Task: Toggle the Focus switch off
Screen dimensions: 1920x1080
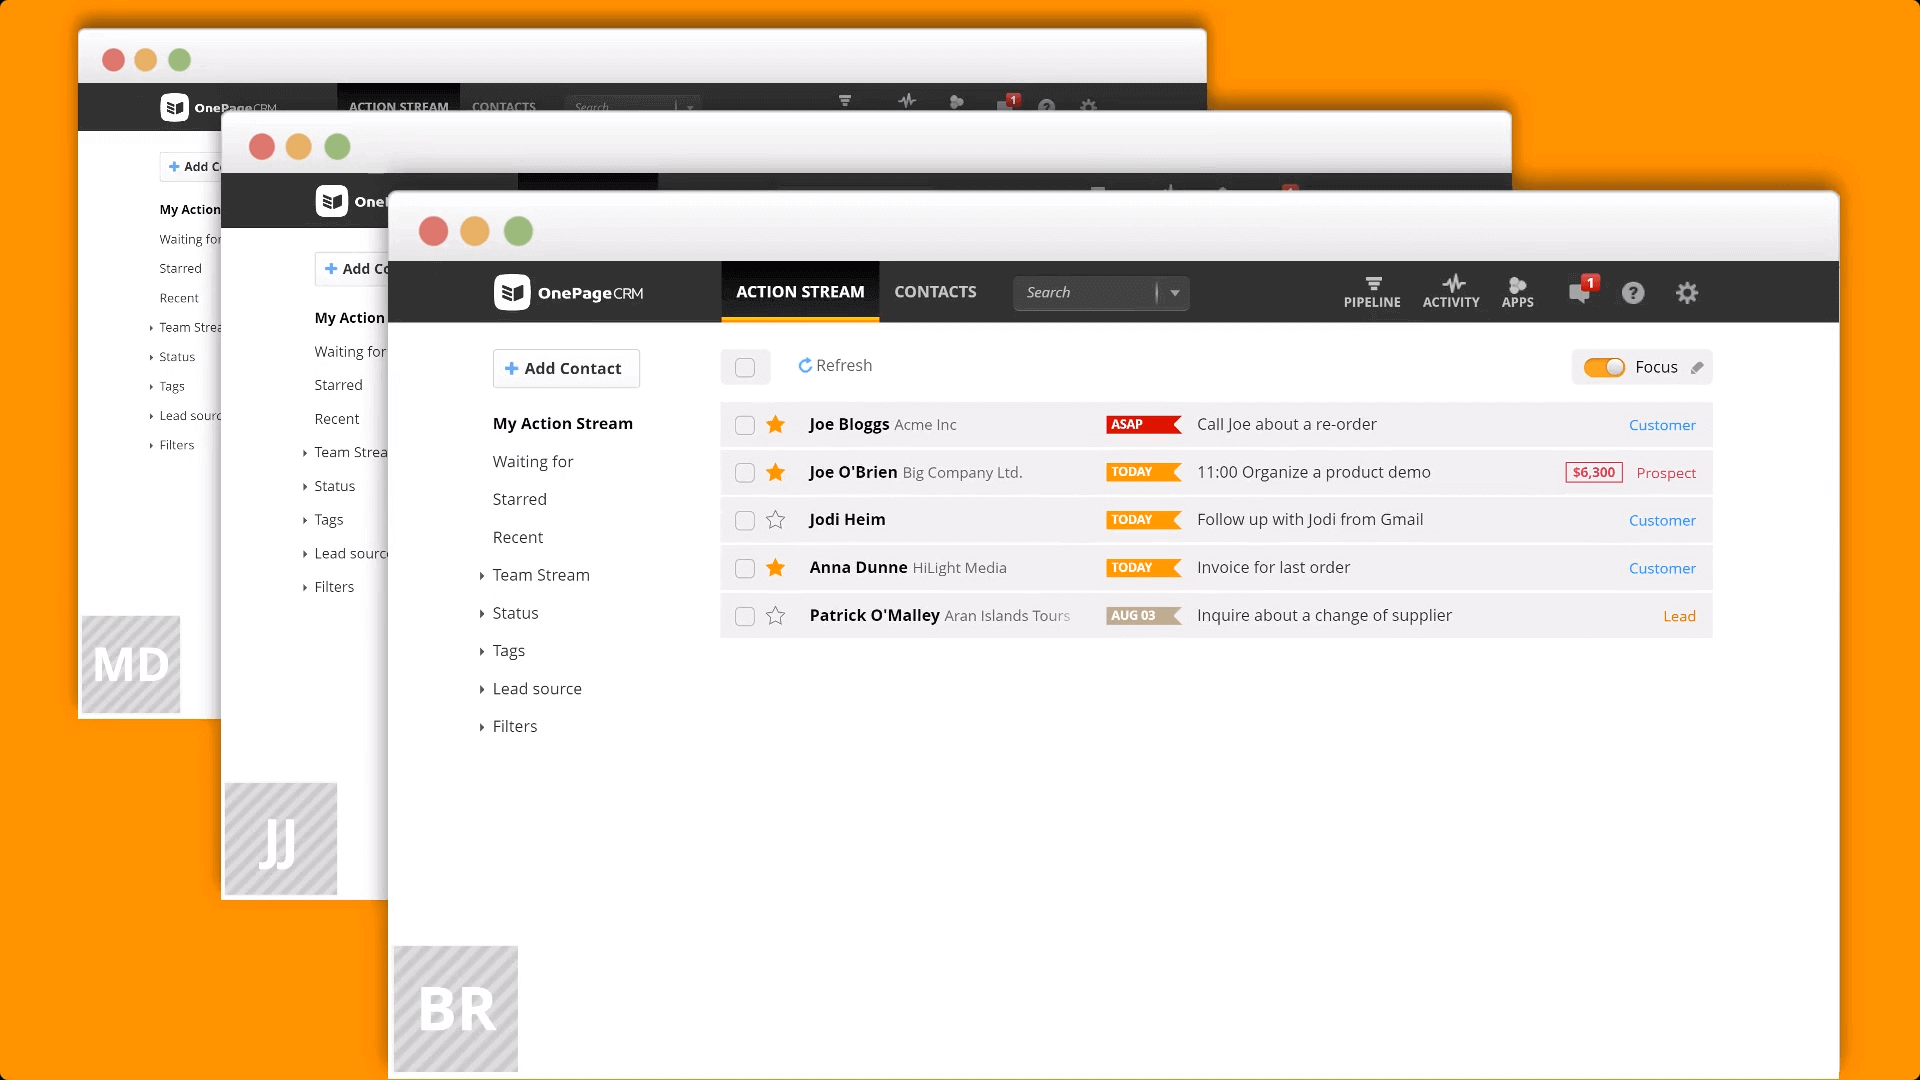Action: pos(1604,368)
